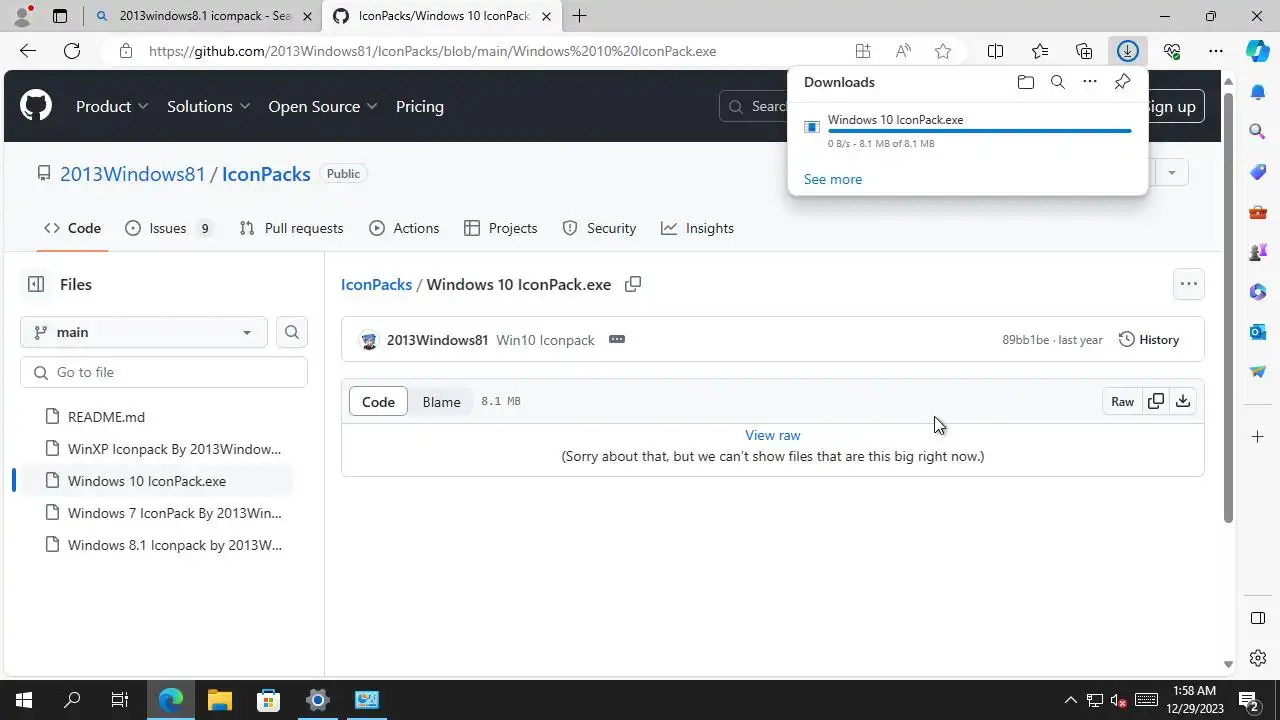
Task: Click See more in Downloads panel
Action: point(833,179)
